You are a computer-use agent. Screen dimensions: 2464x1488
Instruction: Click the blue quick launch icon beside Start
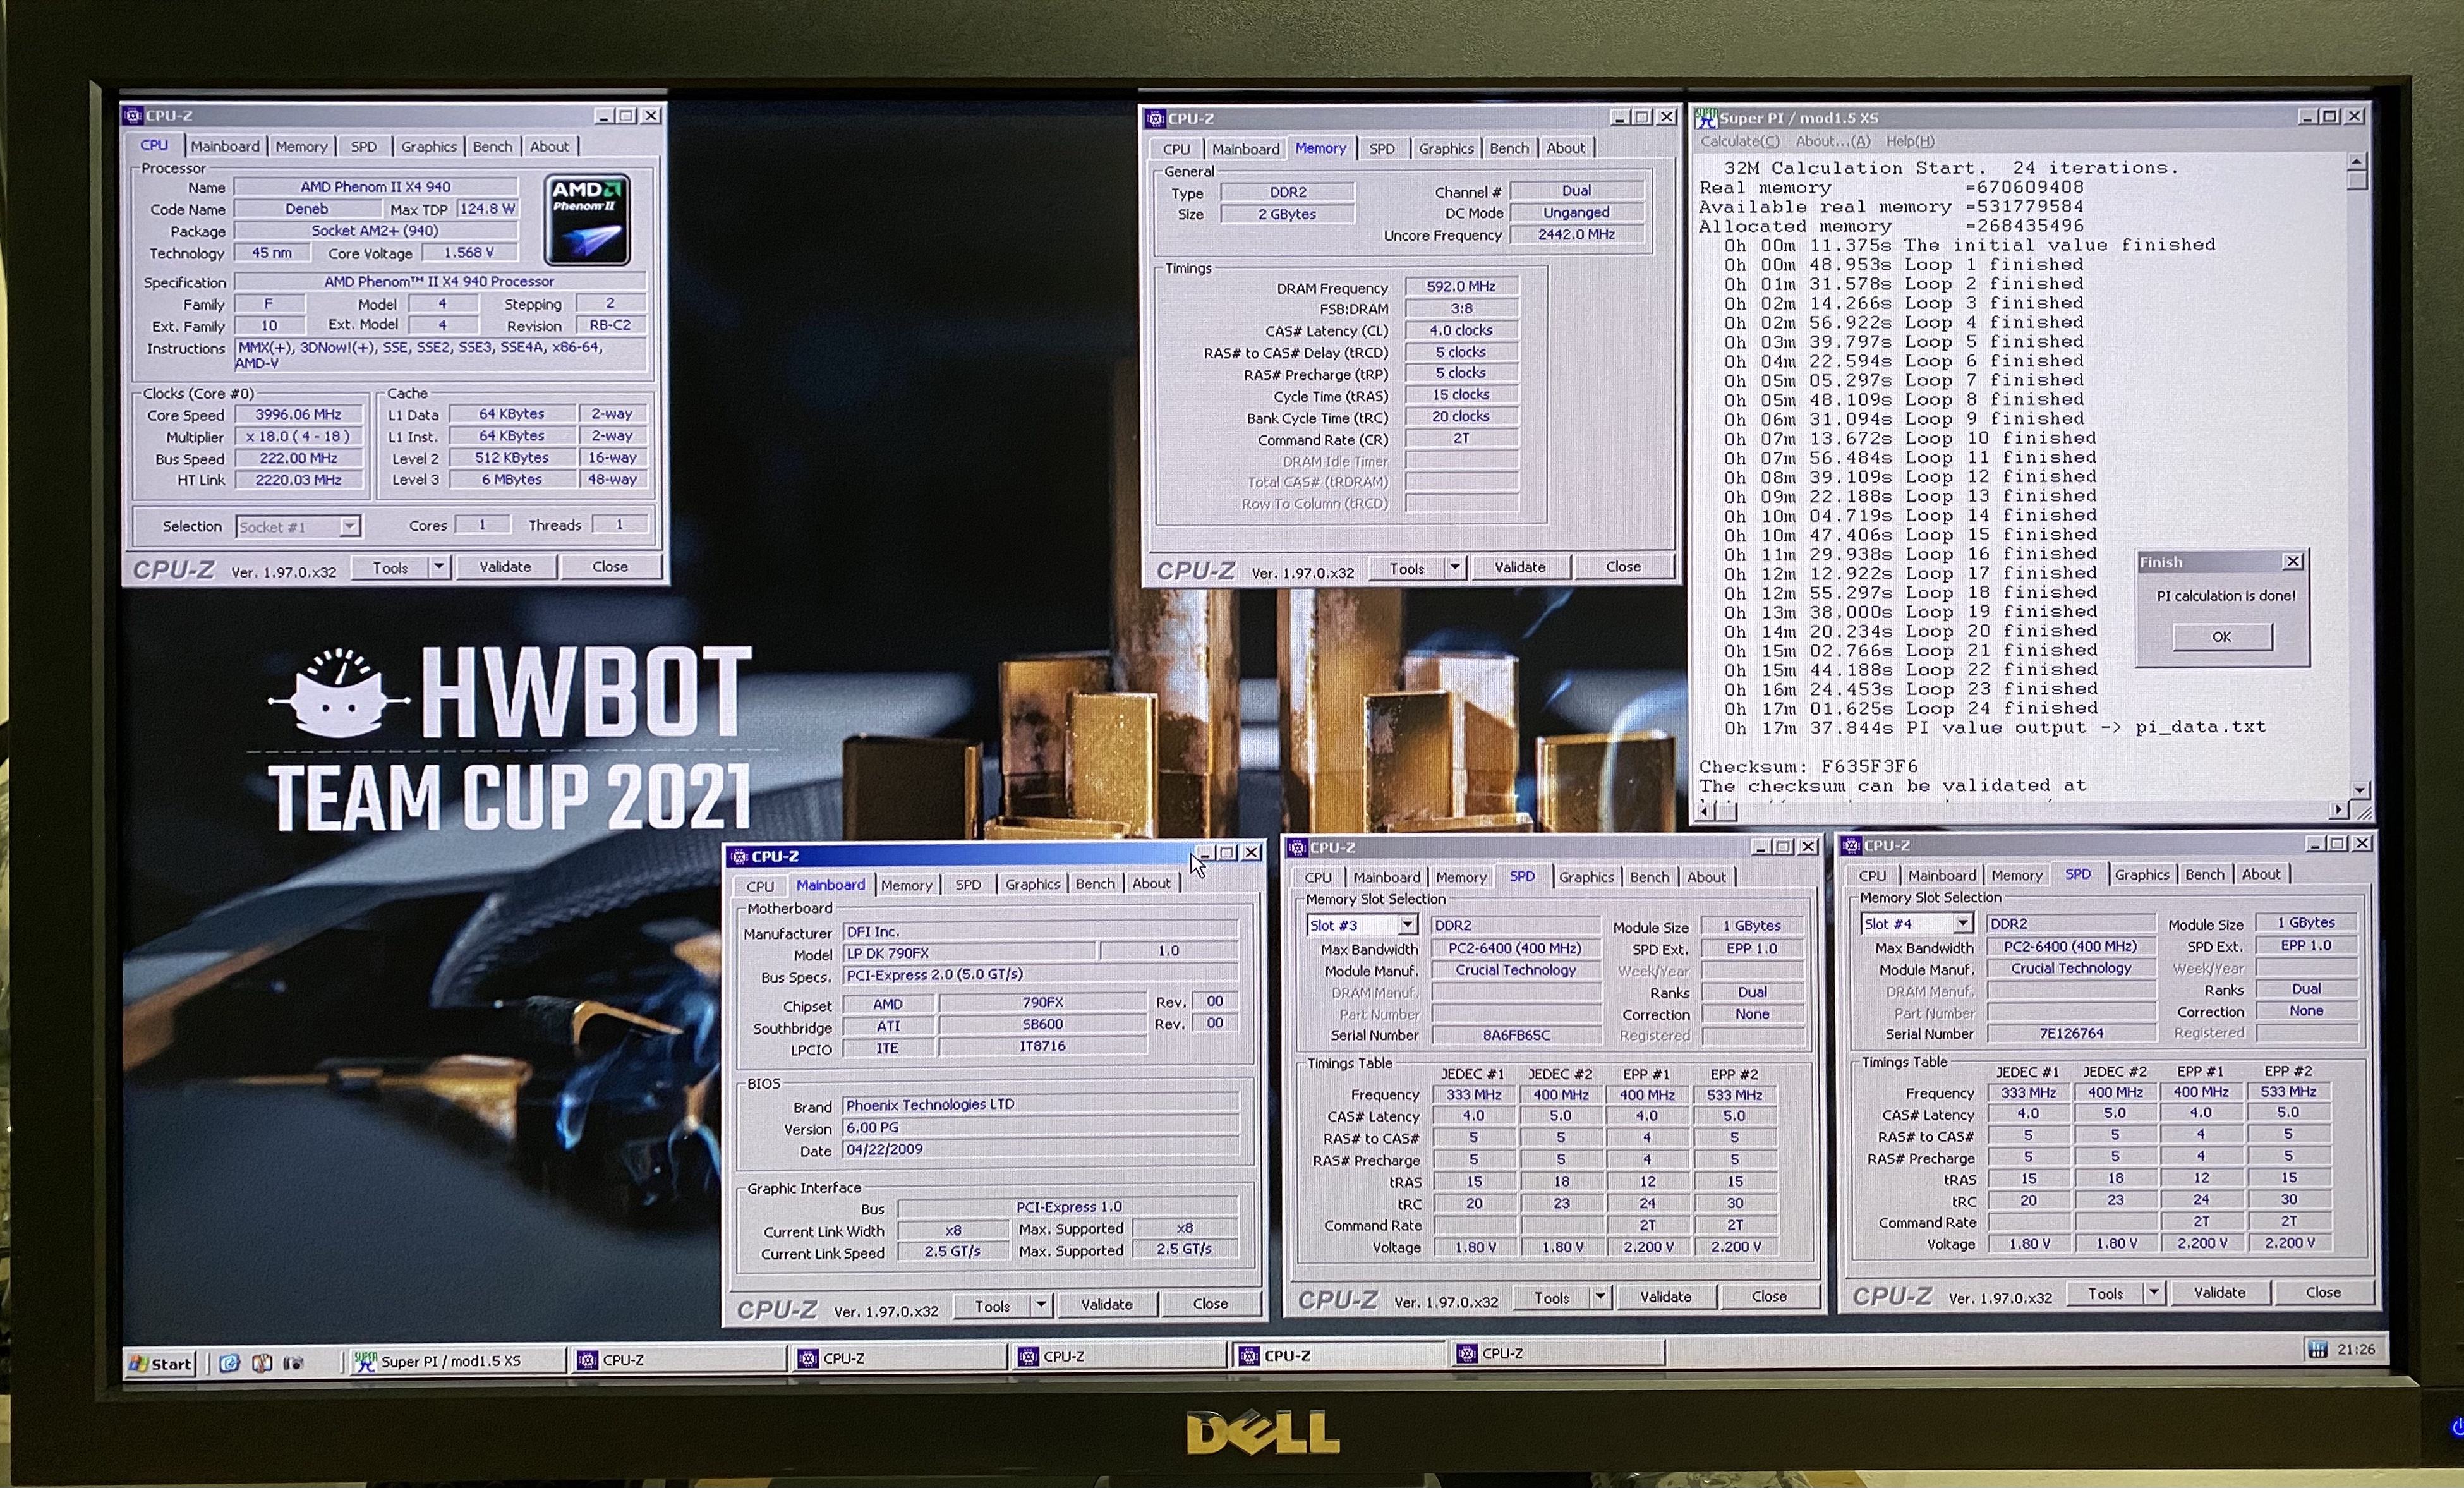(x=229, y=1363)
